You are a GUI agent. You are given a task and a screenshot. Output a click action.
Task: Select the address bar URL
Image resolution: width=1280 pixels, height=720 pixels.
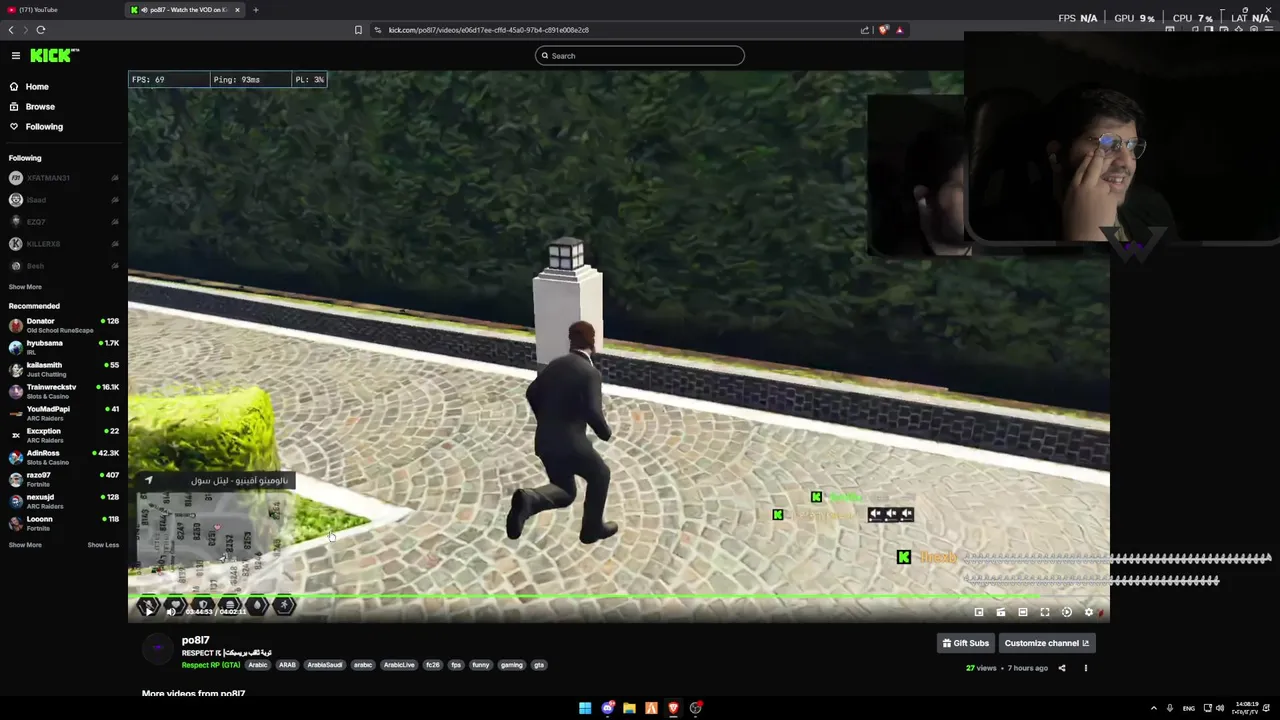pyautogui.click(x=488, y=30)
